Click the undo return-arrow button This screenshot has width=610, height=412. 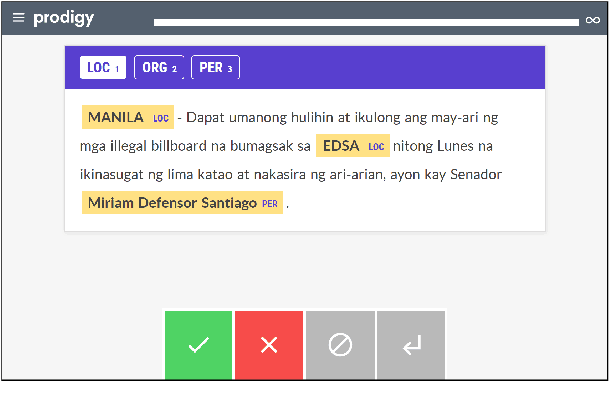[x=411, y=345]
